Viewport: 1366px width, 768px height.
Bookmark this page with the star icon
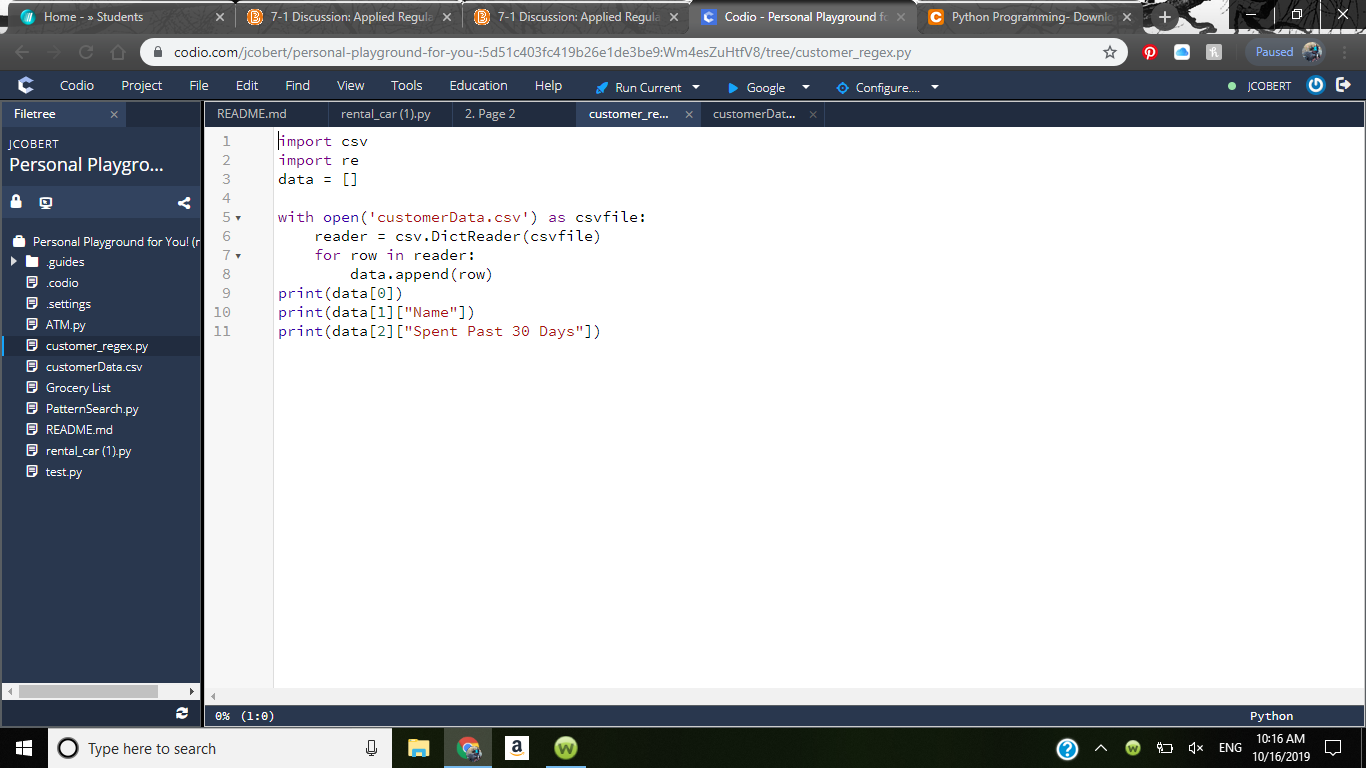pyautogui.click(x=1110, y=52)
